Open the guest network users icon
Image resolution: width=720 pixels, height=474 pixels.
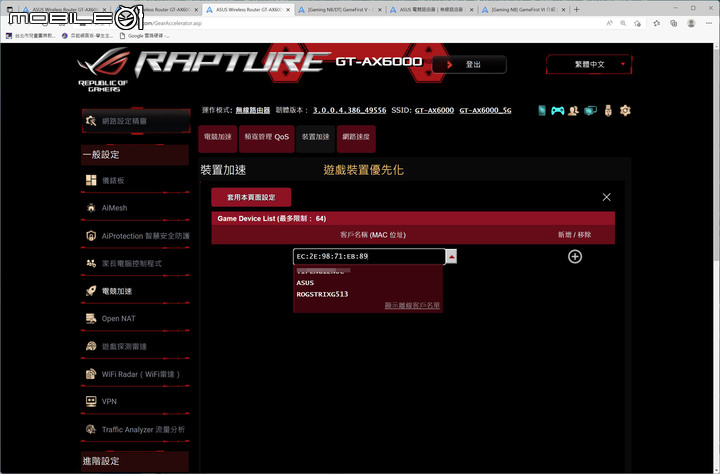(x=573, y=111)
